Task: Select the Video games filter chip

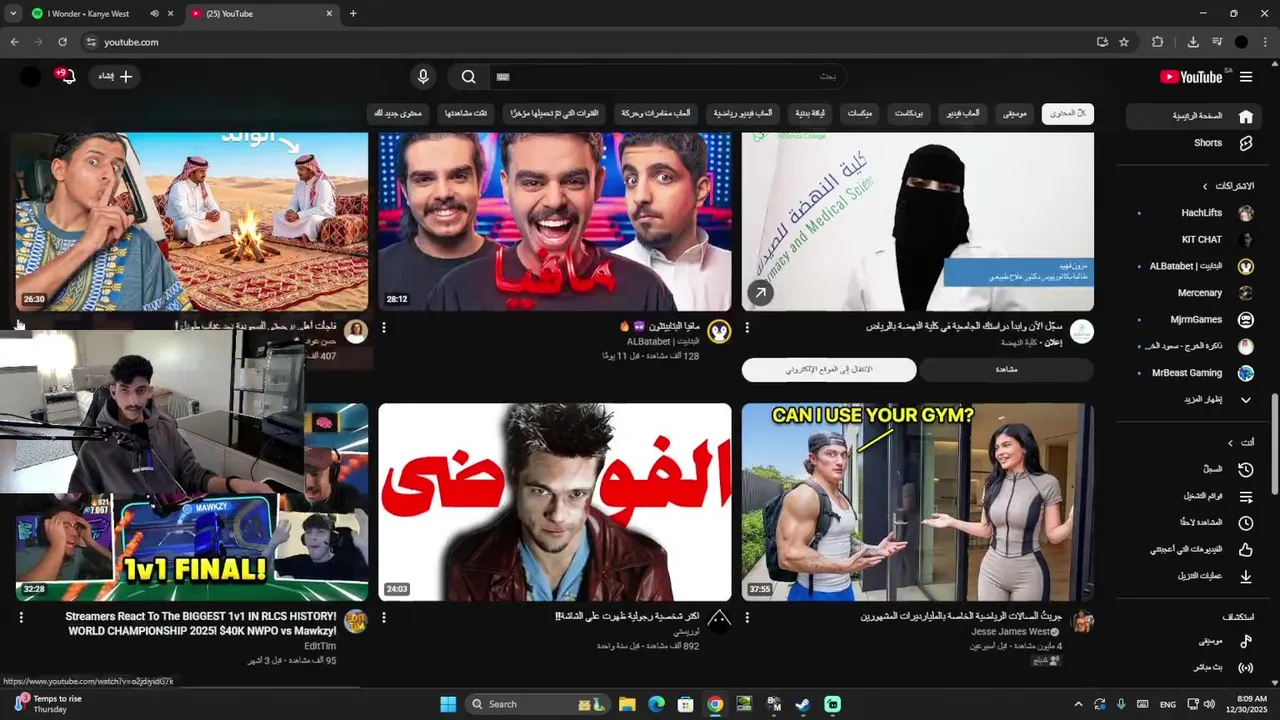Action: point(962,114)
